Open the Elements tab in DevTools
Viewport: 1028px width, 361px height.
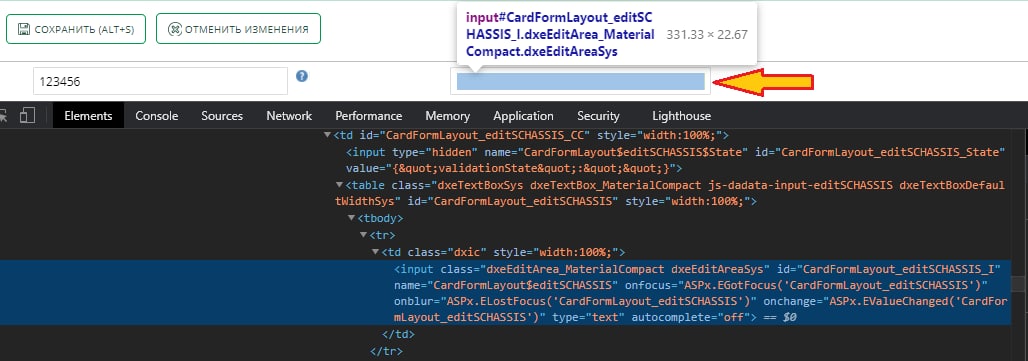(89, 116)
